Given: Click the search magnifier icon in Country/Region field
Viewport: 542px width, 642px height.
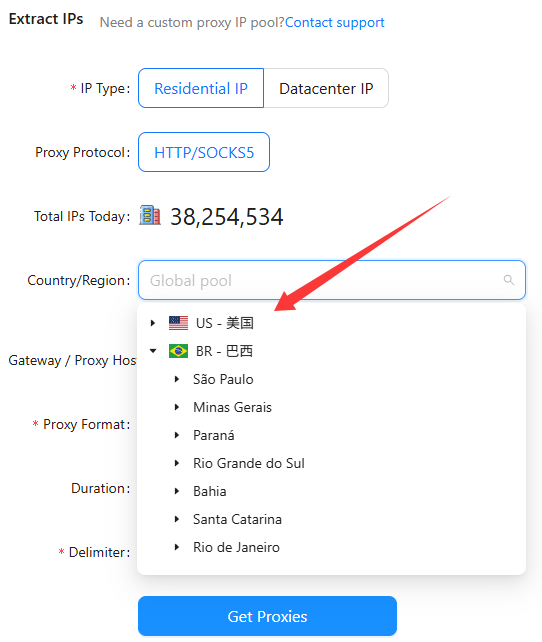Looking at the screenshot, I should tap(508, 280).
